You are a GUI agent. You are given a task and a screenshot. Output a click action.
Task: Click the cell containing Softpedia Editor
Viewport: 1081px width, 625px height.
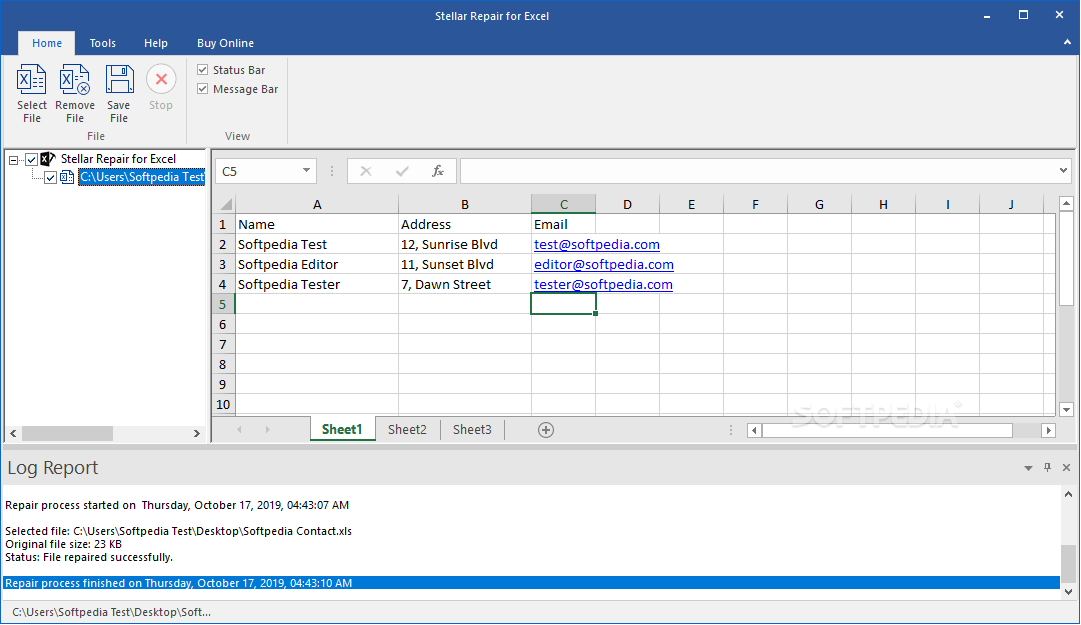pyautogui.click(x=317, y=265)
